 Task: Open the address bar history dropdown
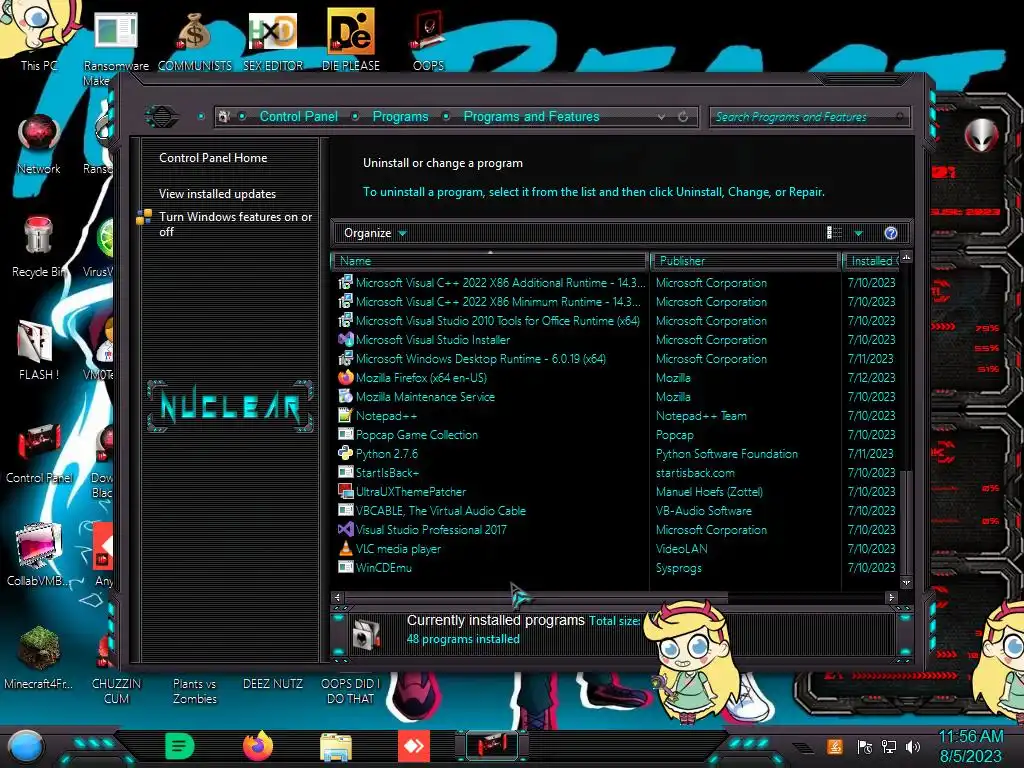(662, 117)
